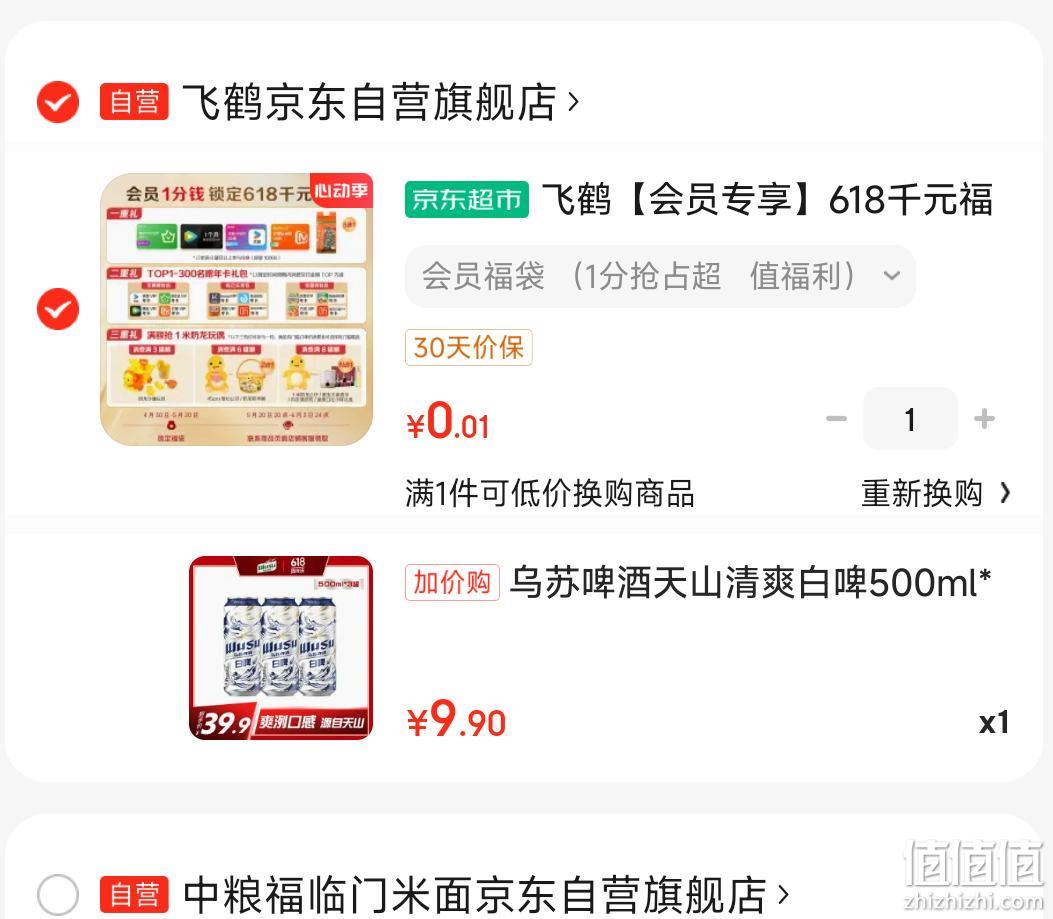The image size is (1053, 919).
Task: Select the 中粮福临门米面 store radio circle
Action: tap(58, 895)
